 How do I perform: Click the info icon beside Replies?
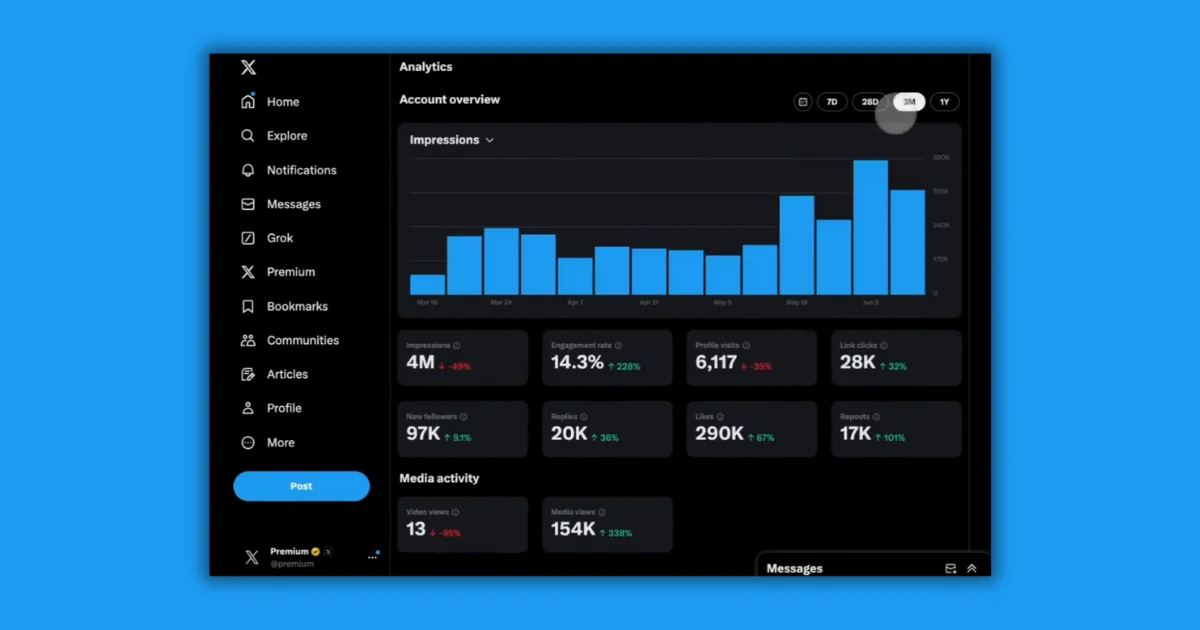tap(584, 417)
